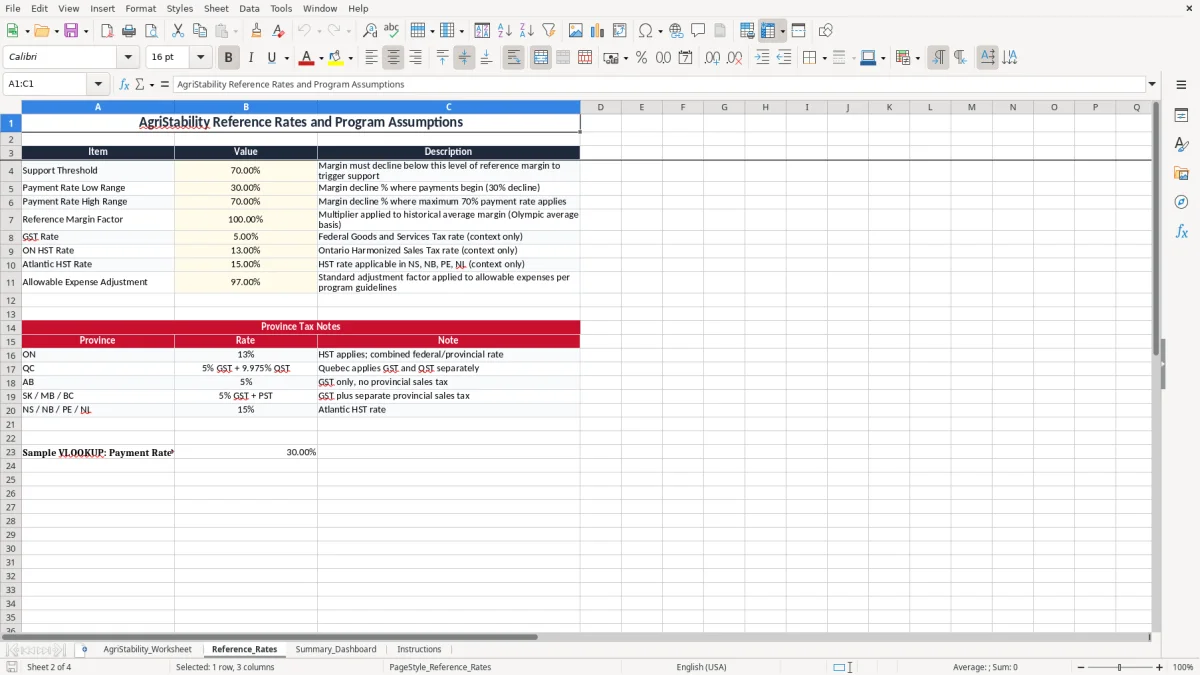The height and width of the screenshot is (675, 1200).
Task: Run the spelling check (abc) icon
Action: click(392, 31)
